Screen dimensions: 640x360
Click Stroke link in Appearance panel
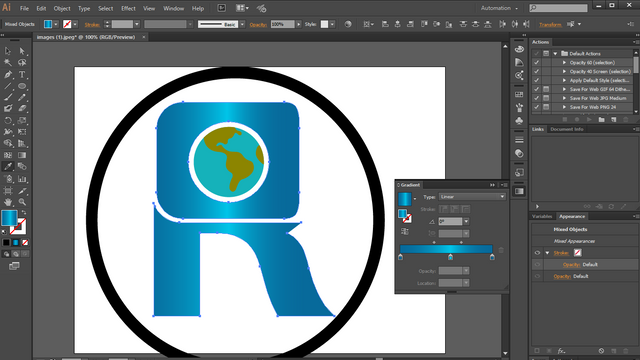tap(561, 253)
